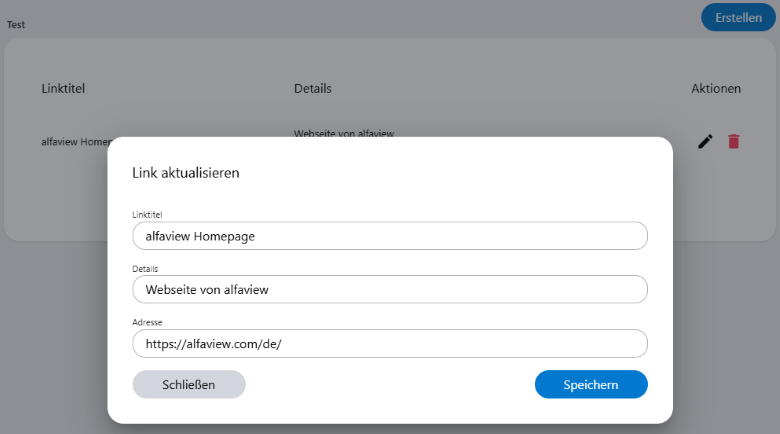The width and height of the screenshot is (780, 434).
Task: Click the pencil edit icon in Aktionen
Action: tap(705, 142)
